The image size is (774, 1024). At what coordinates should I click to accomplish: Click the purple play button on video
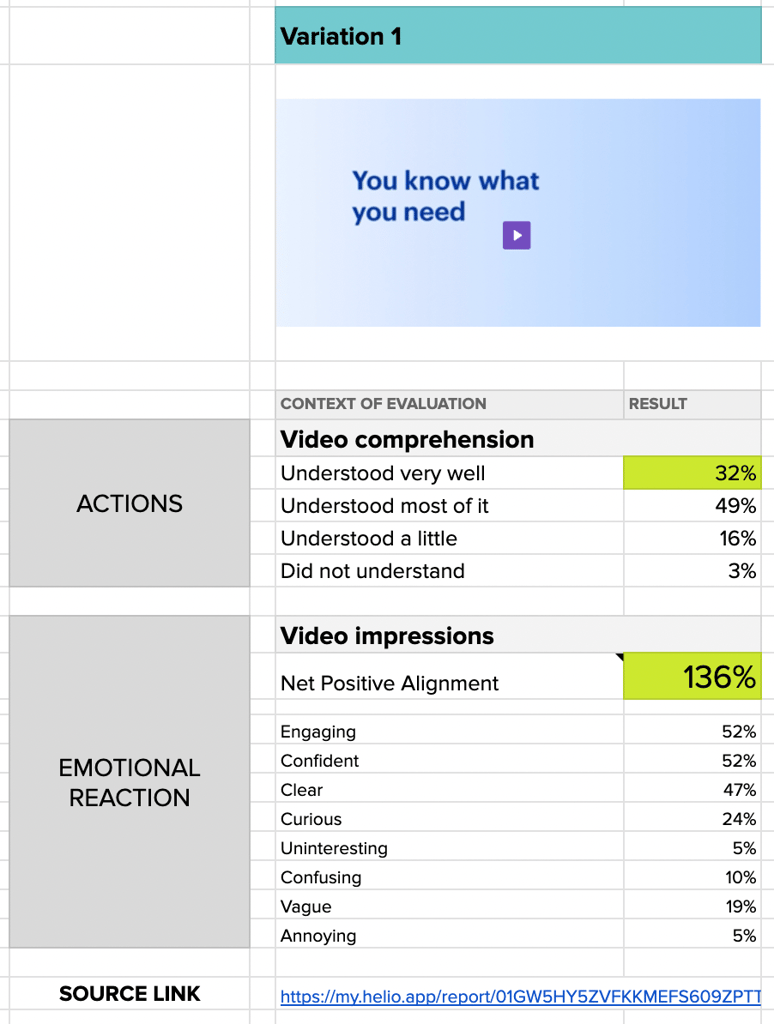coord(517,235)
